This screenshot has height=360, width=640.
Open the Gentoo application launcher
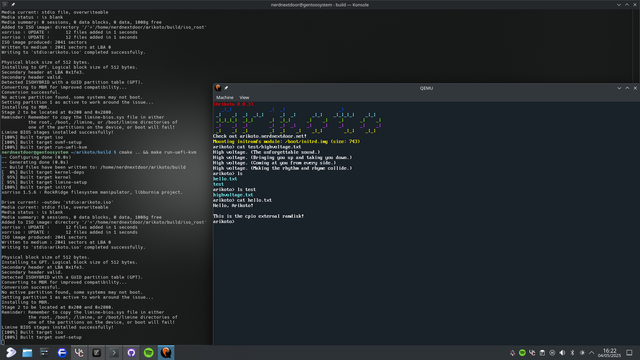tap(11, 353)
